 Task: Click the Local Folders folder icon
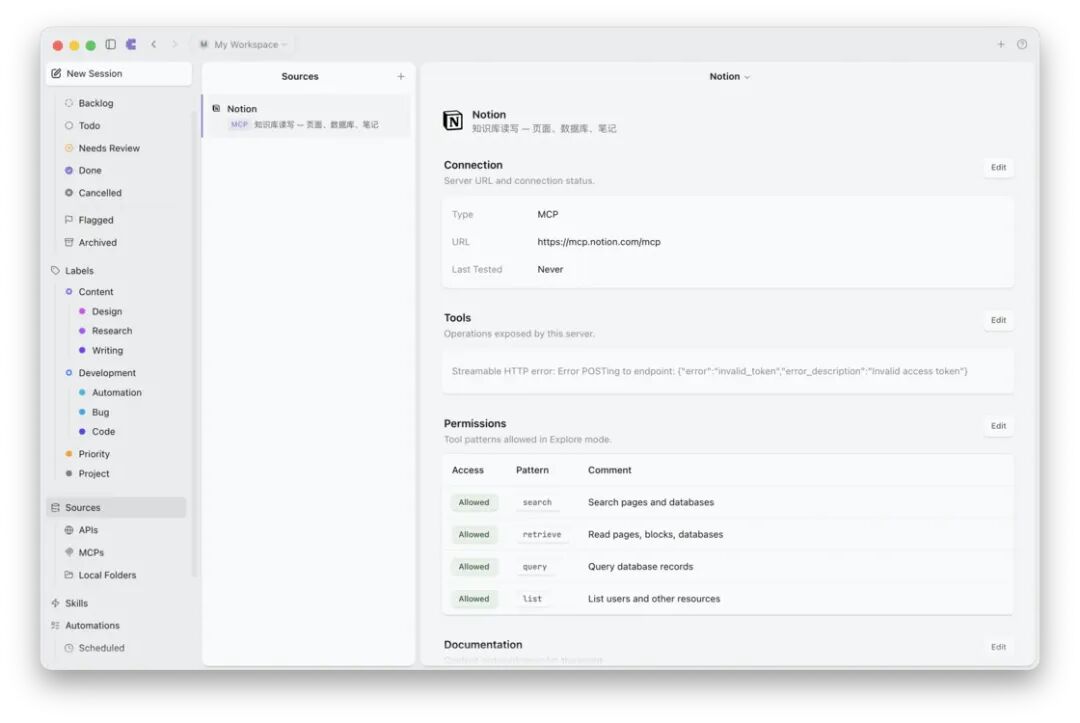click(69, 575)
